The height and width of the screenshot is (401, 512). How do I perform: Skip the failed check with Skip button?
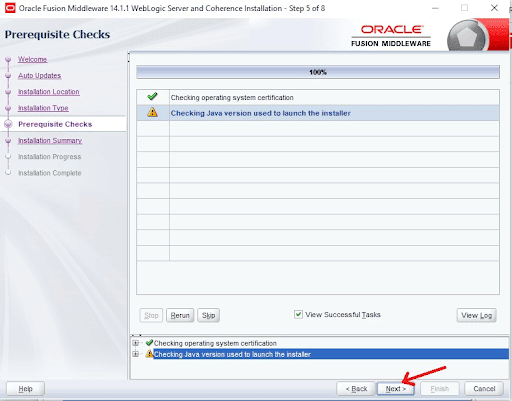tap(208, 315)
